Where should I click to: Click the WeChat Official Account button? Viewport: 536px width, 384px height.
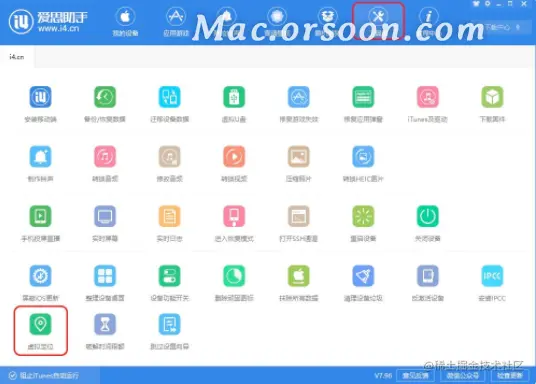tap(463, 375)
